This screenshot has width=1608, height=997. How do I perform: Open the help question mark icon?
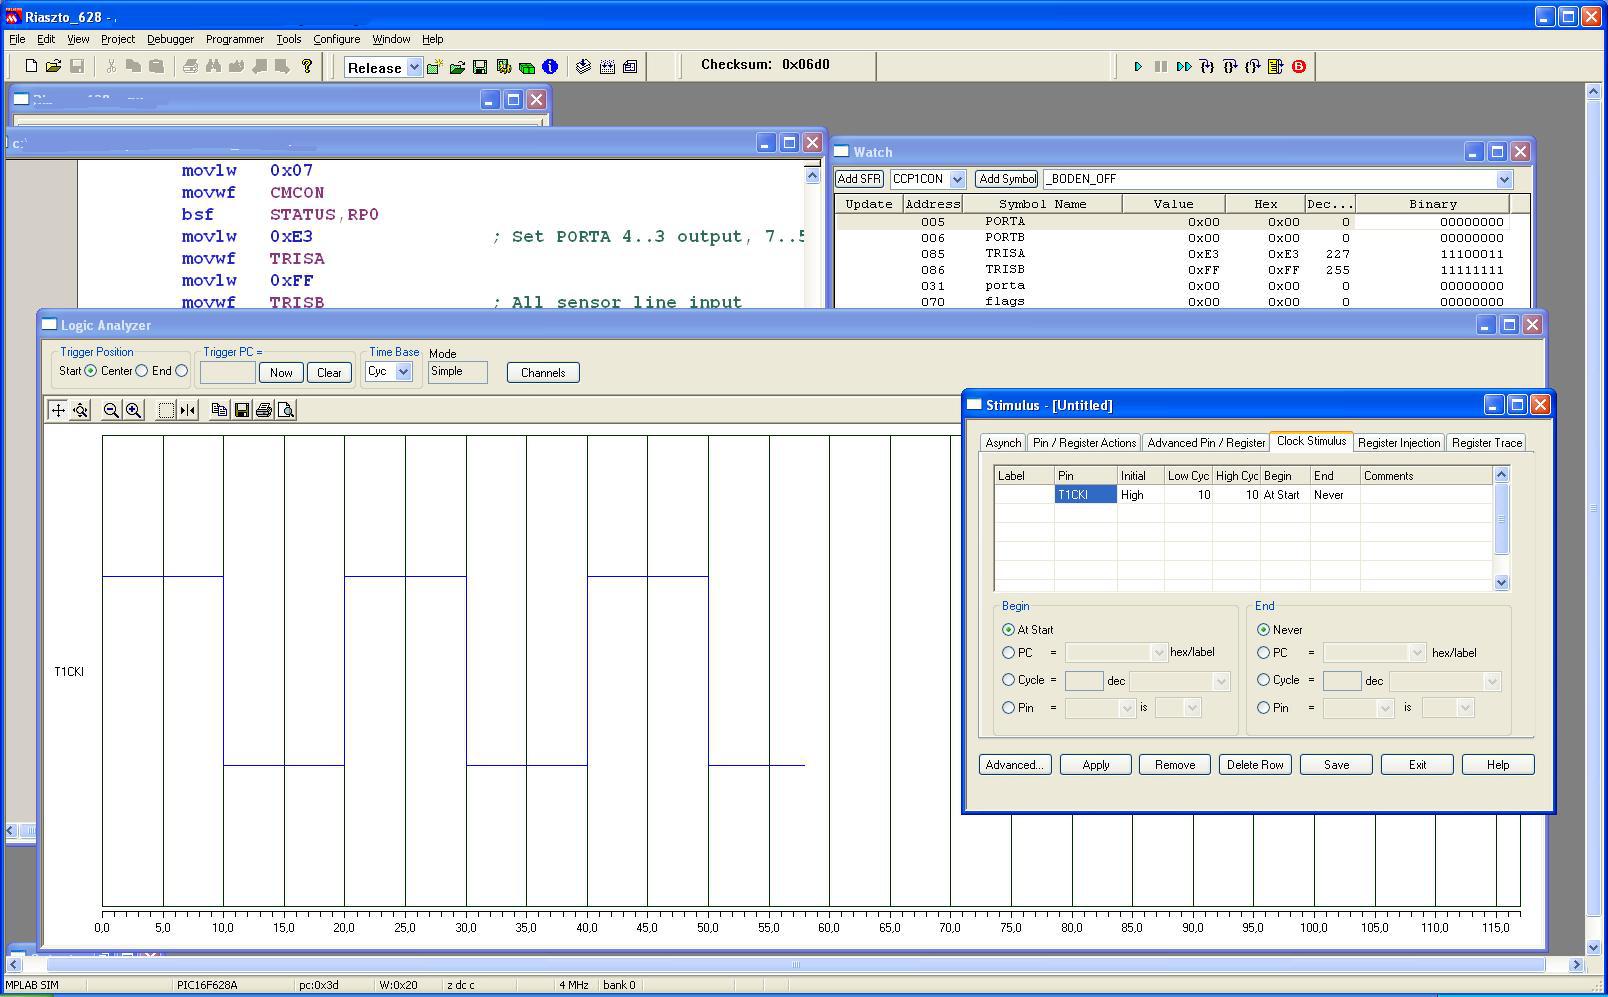click(x=307, y=67)
